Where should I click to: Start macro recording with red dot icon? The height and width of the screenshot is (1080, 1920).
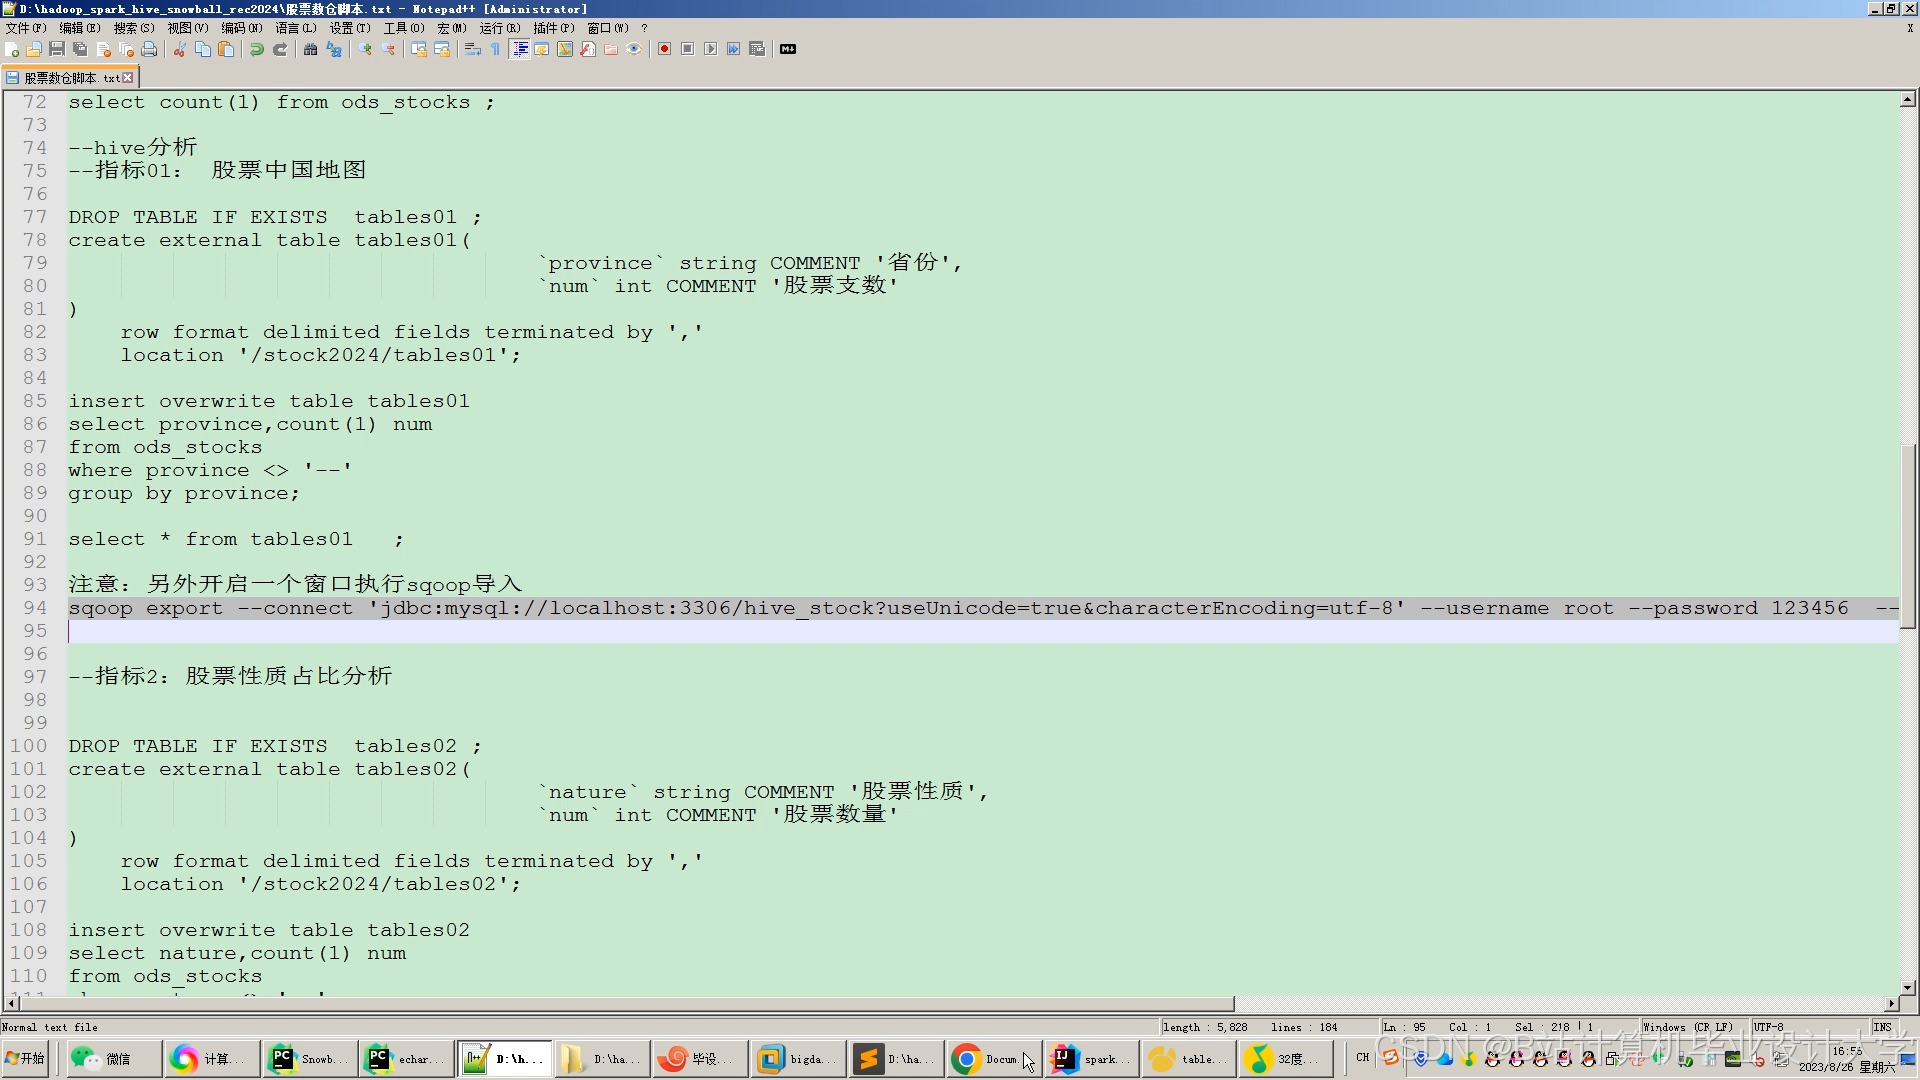(x=665, y=49)
